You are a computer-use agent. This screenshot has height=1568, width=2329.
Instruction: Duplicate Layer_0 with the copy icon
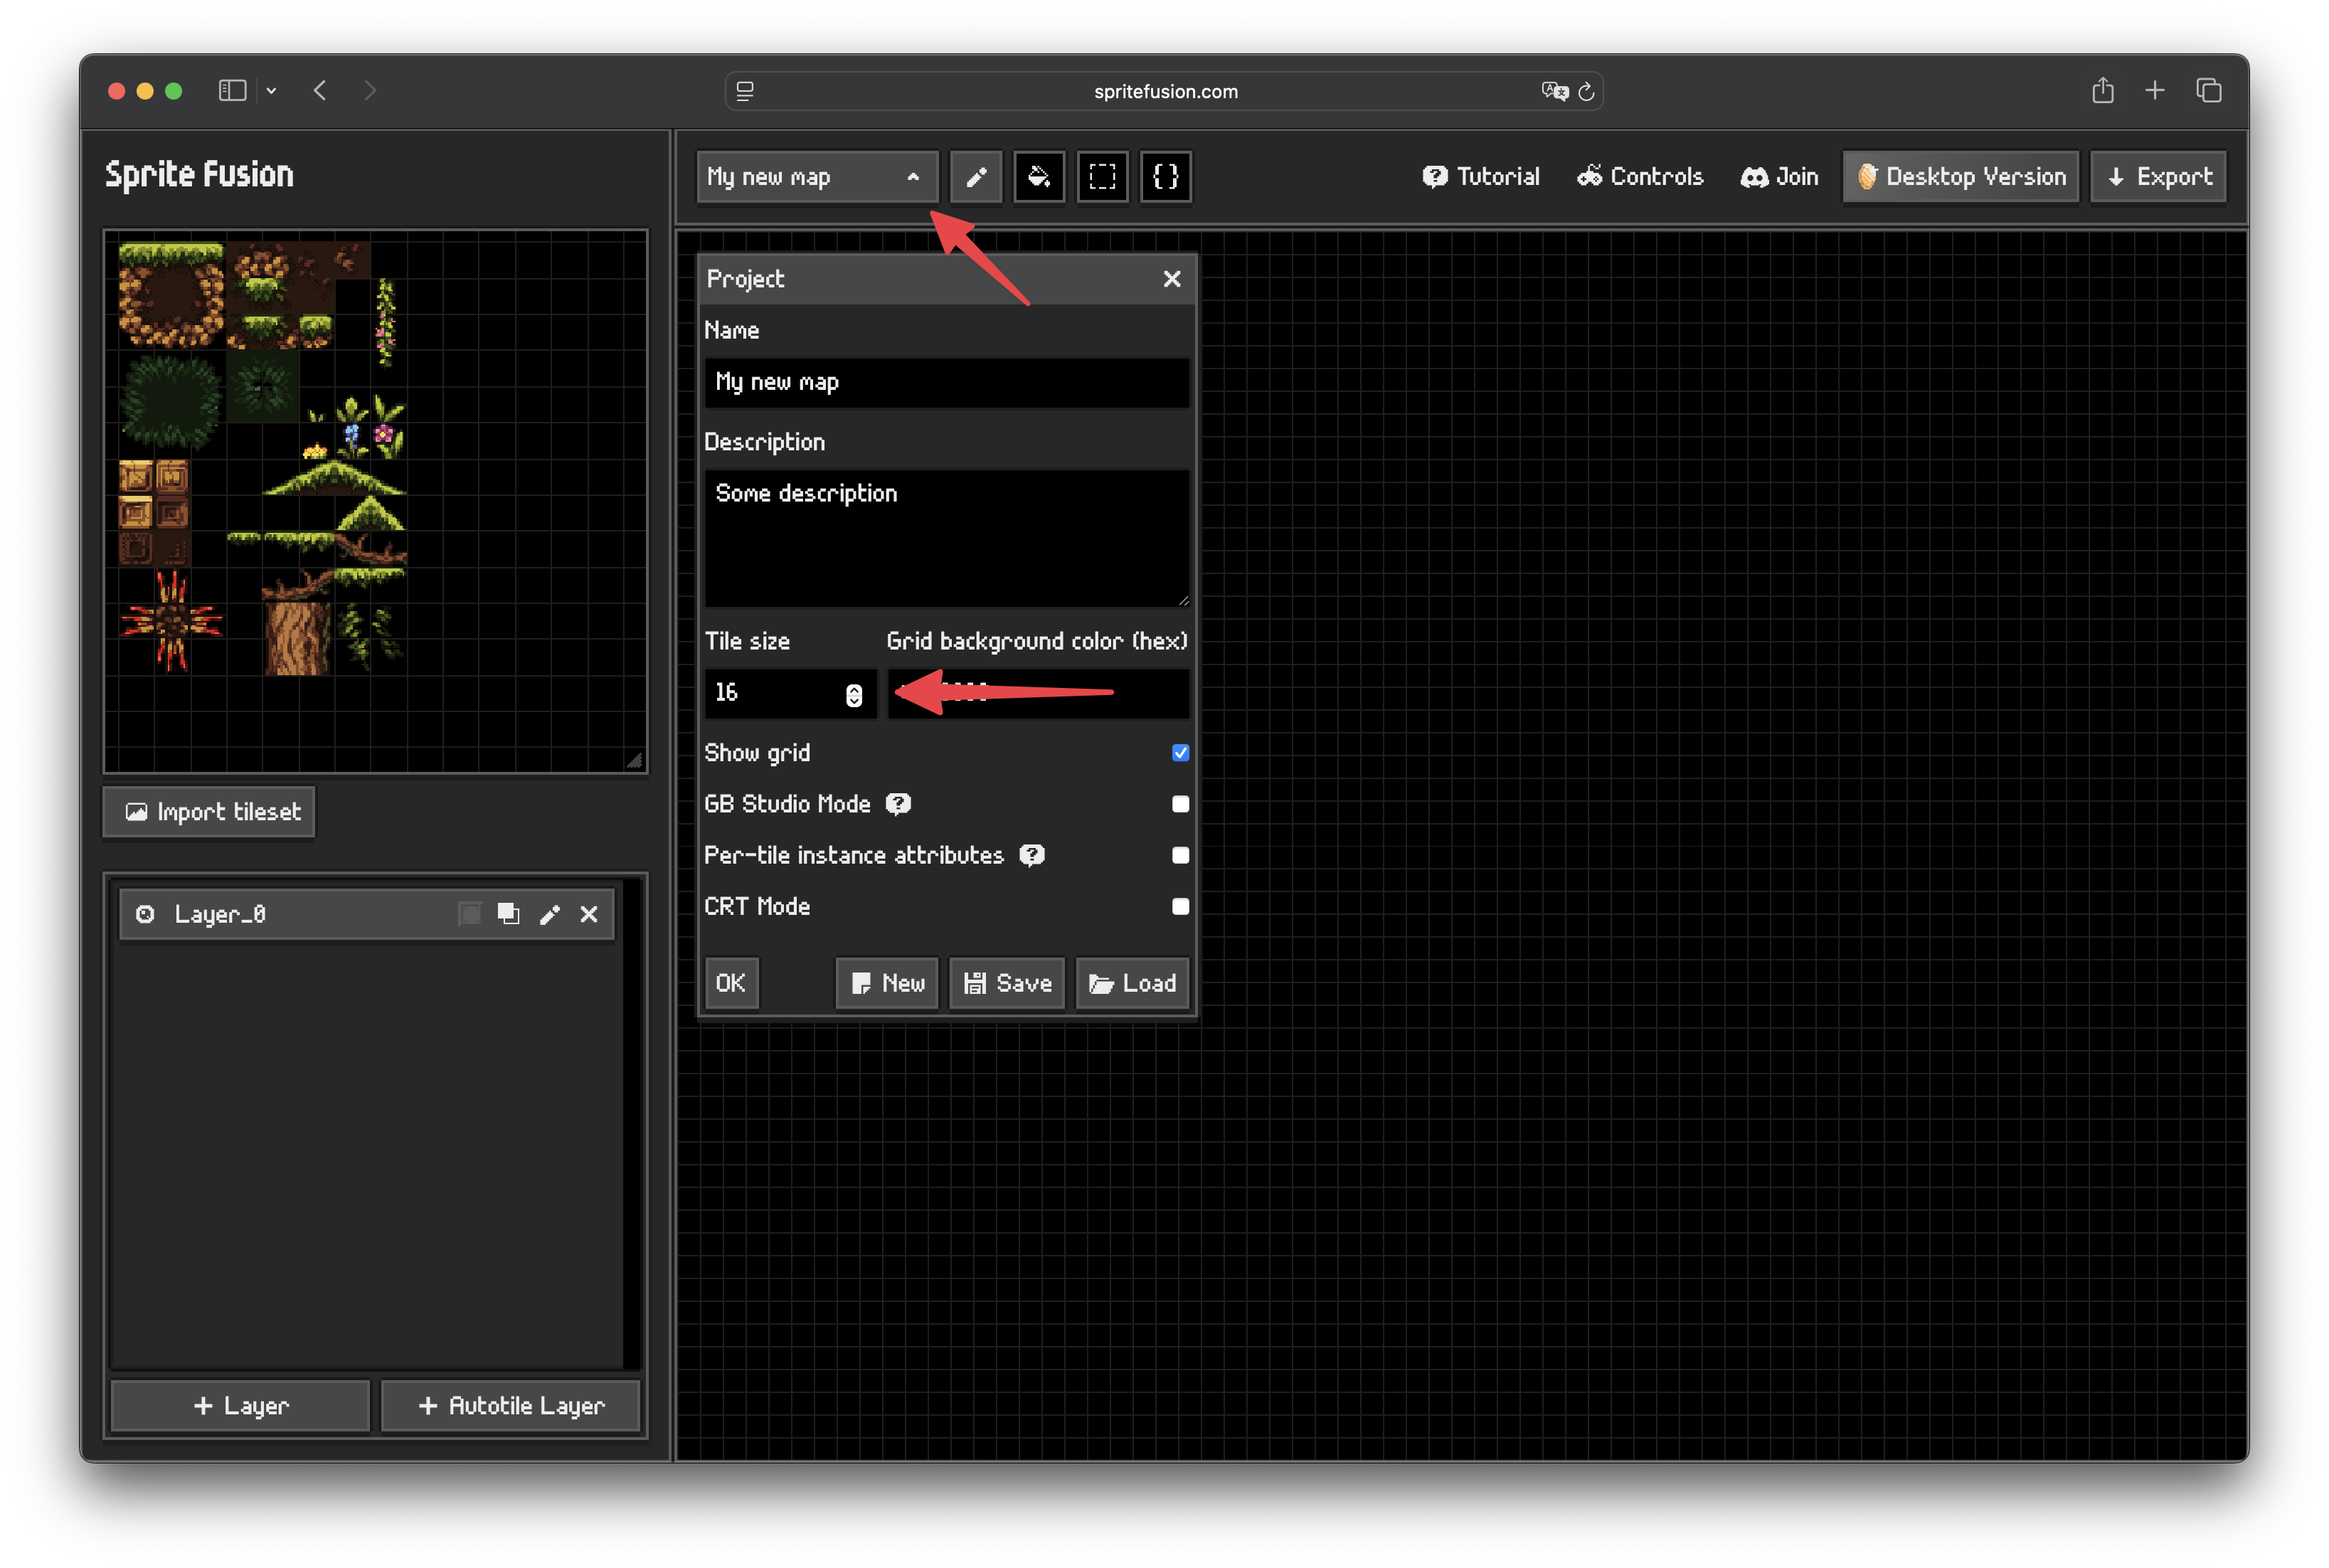click(x=508, y=914)
